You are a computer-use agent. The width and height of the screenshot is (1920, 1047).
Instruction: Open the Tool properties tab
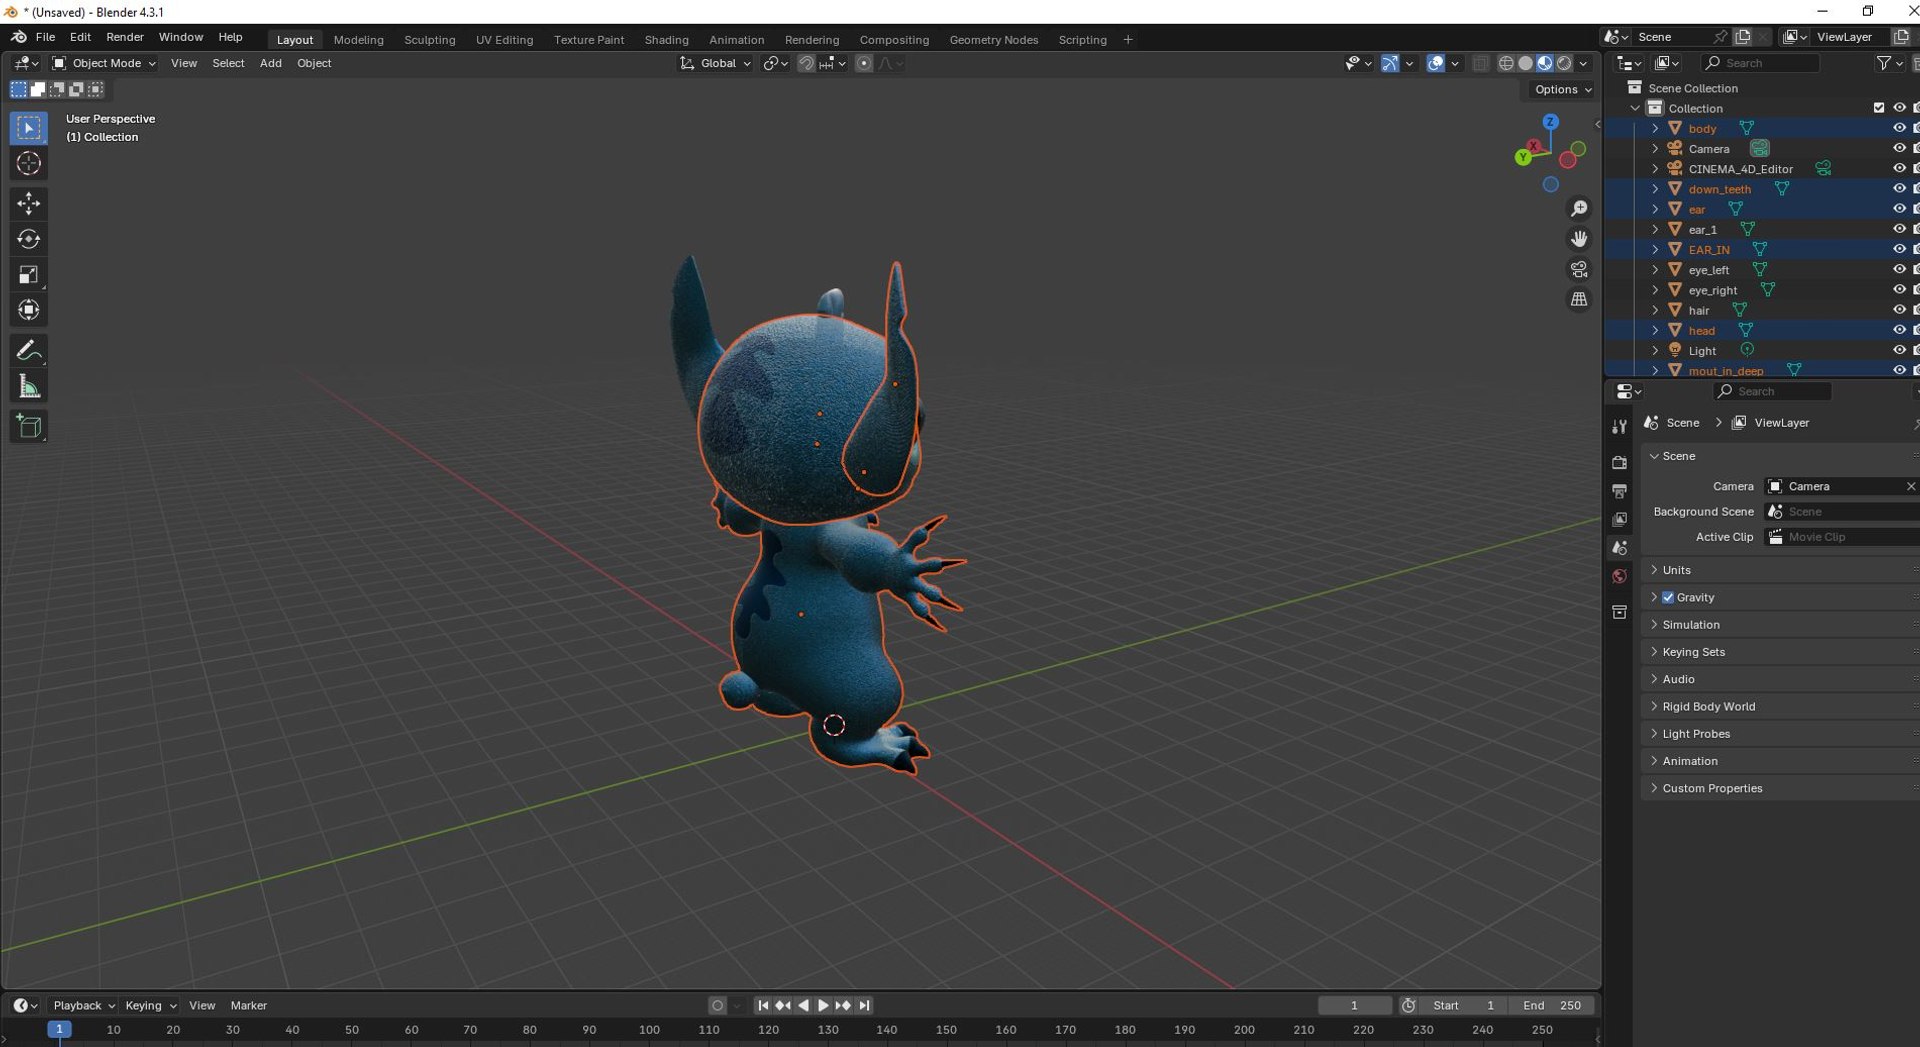point(1619,427)
